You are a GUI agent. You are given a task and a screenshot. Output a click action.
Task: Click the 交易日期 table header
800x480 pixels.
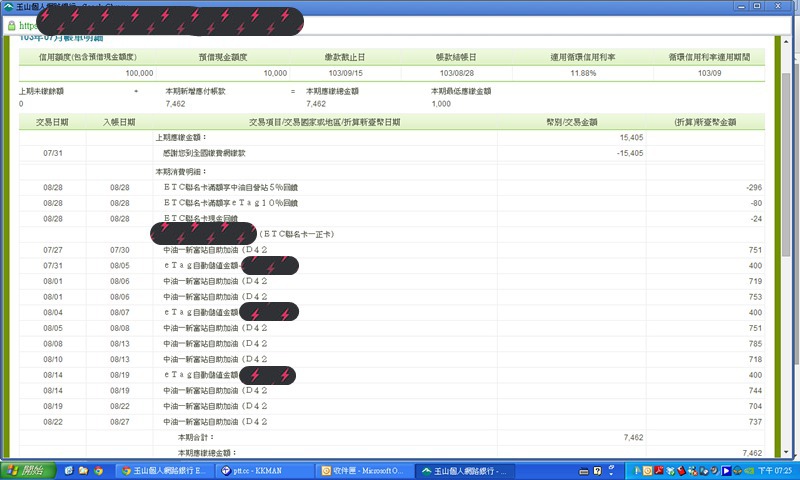tap(52, 122)
